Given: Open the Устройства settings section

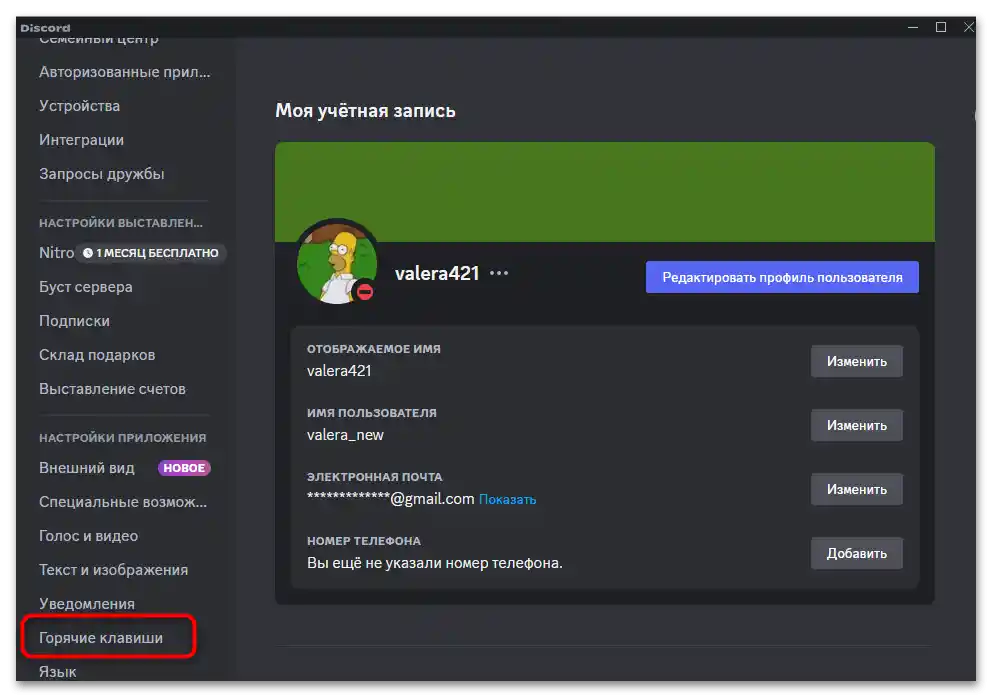Looking at the screenshot, I should pyautogui.click(x=80, y=105).
